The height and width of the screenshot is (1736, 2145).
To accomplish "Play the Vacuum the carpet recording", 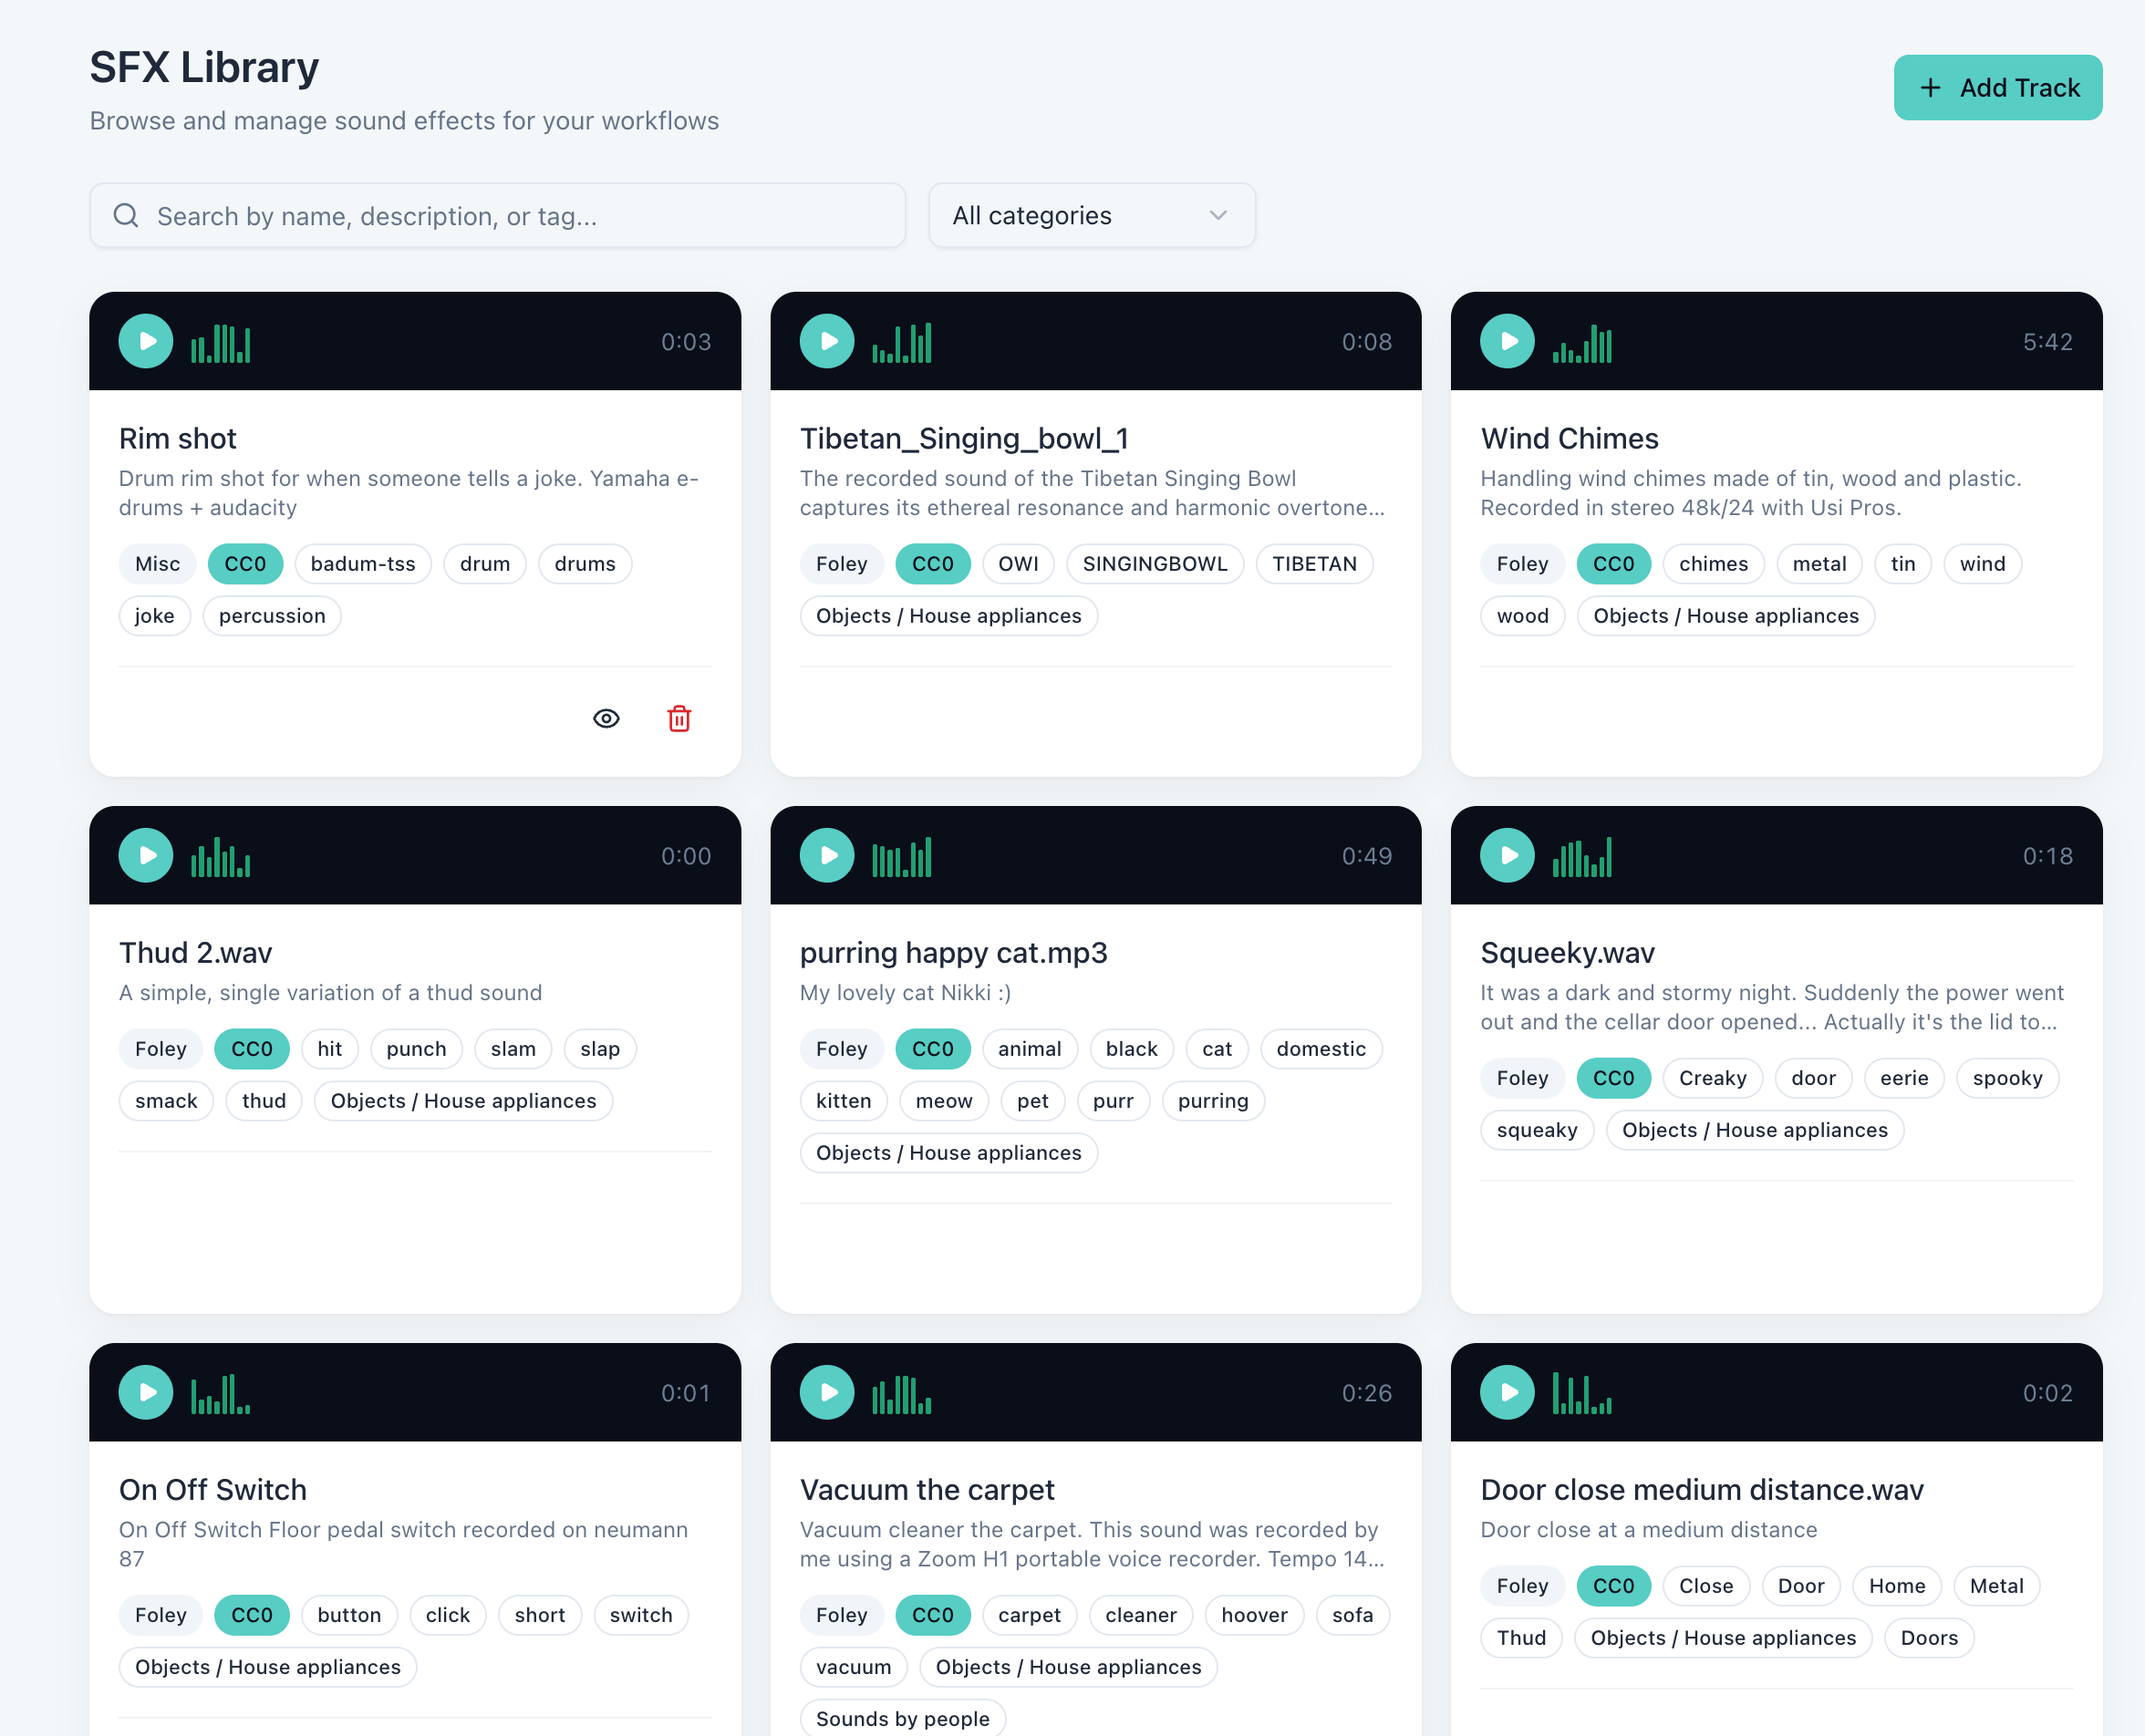I will tap(826, 1392).
